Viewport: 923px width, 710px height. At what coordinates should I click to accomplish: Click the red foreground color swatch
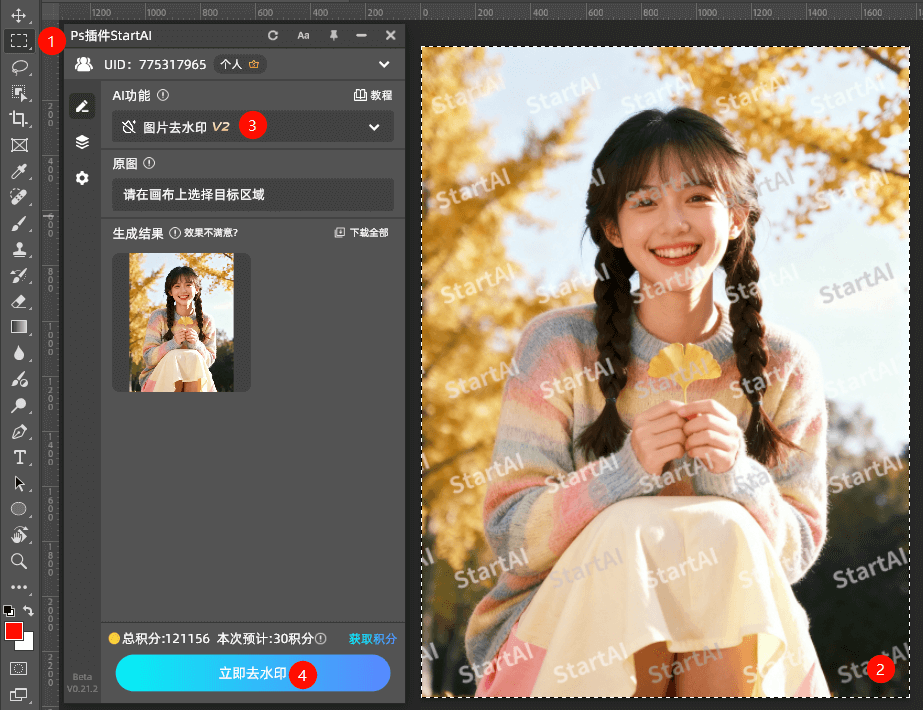[x=14, y=631]
